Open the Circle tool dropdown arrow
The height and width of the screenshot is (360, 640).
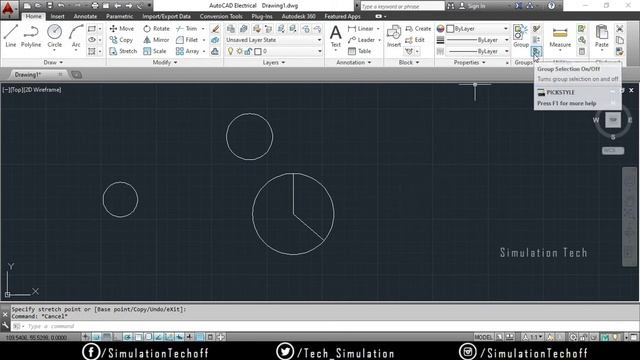(x=54, y=50)
